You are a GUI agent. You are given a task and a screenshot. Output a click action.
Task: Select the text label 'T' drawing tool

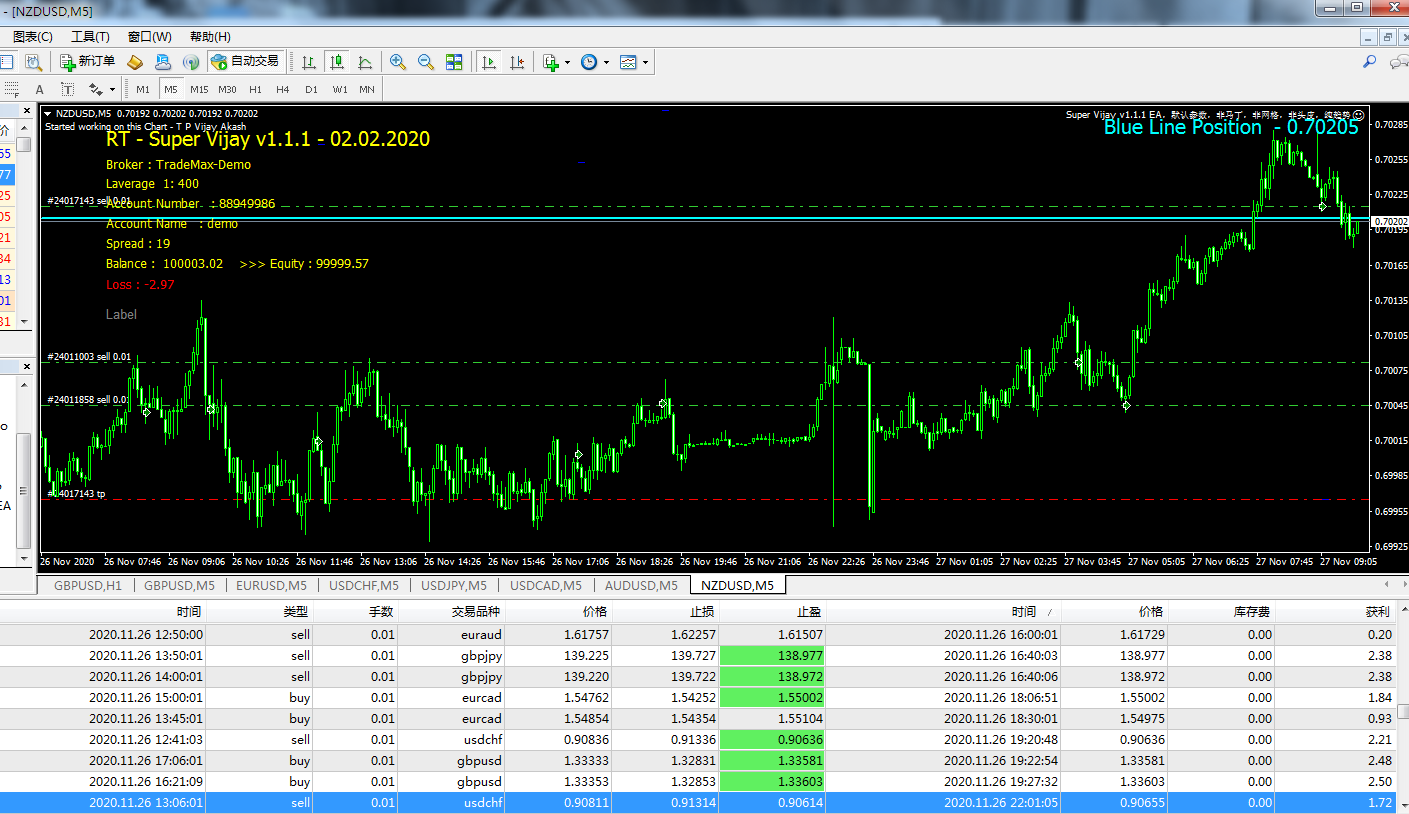(68, 89)
